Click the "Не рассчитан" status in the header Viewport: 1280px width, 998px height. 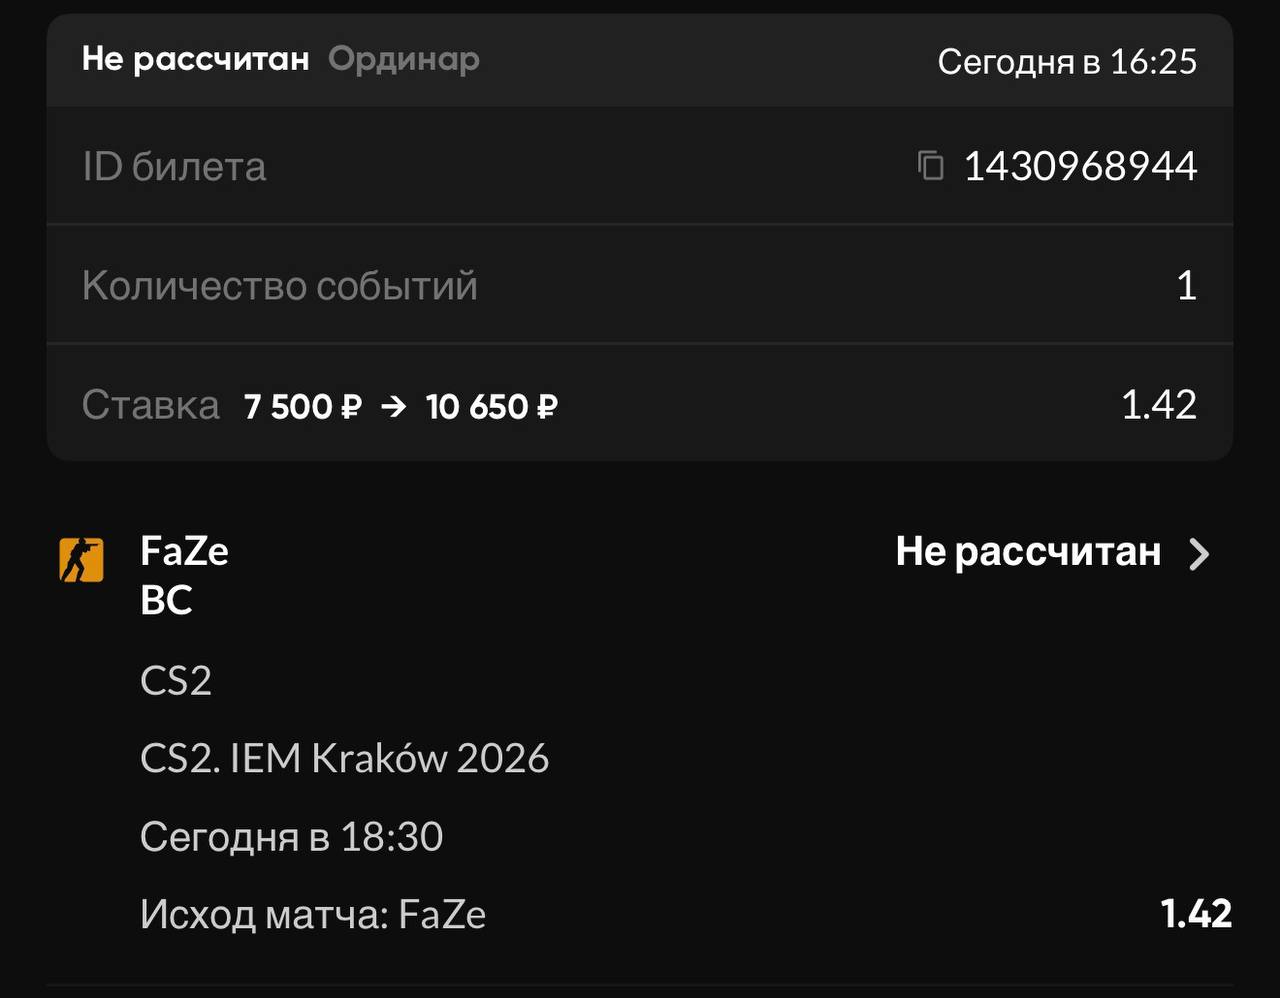pos(195,59)
